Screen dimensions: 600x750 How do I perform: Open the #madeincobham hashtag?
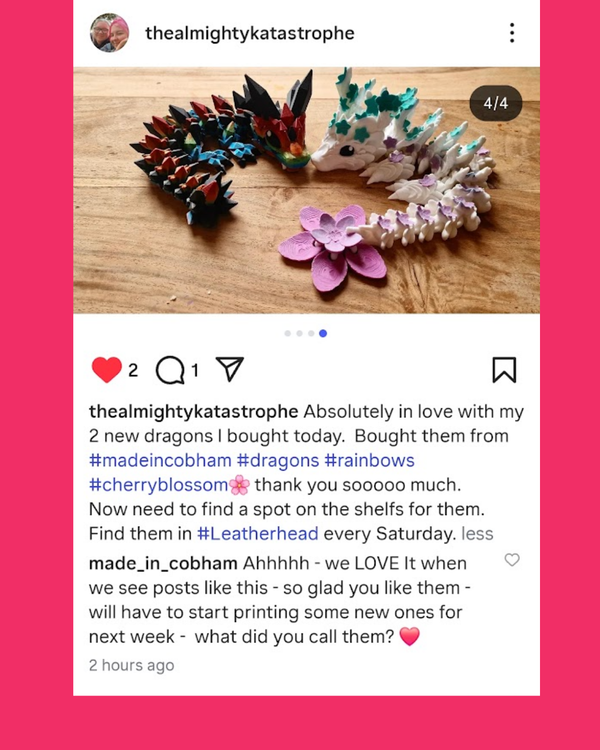(160, 460)
